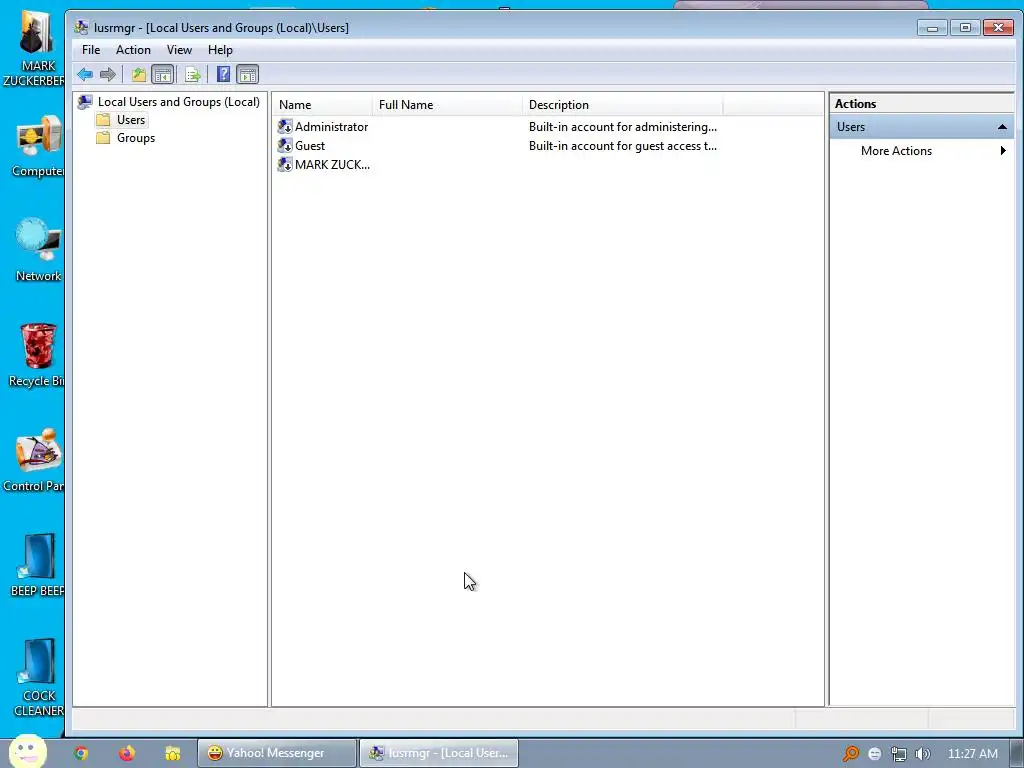The width and height of the screenshot is (1024, 768).
Task: Click the lusrmgr taskbar button
Action: pos(439,753)
